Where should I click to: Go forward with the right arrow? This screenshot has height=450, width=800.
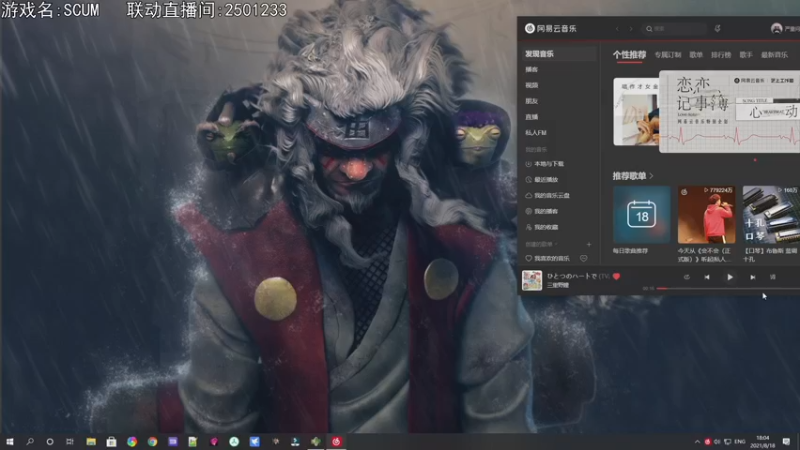(631, 29)
